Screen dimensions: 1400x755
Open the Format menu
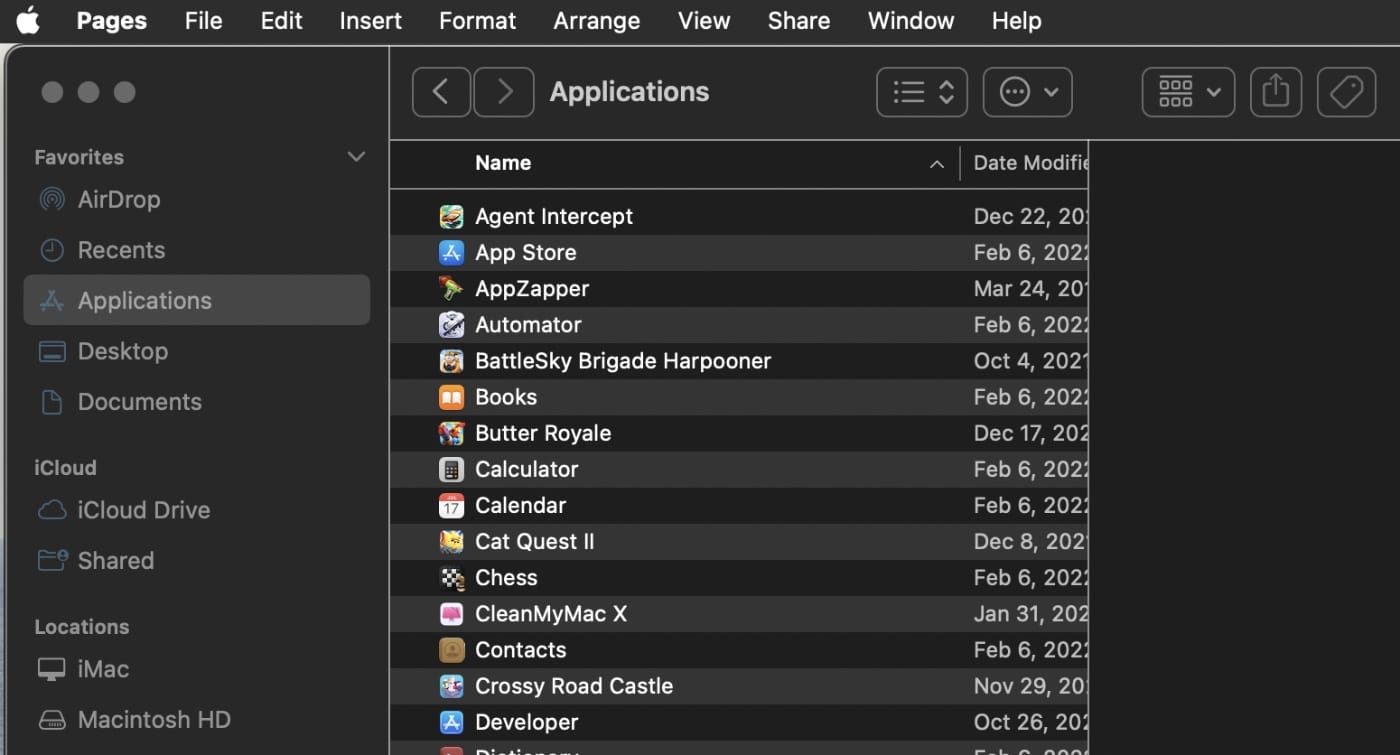(477, 20)
